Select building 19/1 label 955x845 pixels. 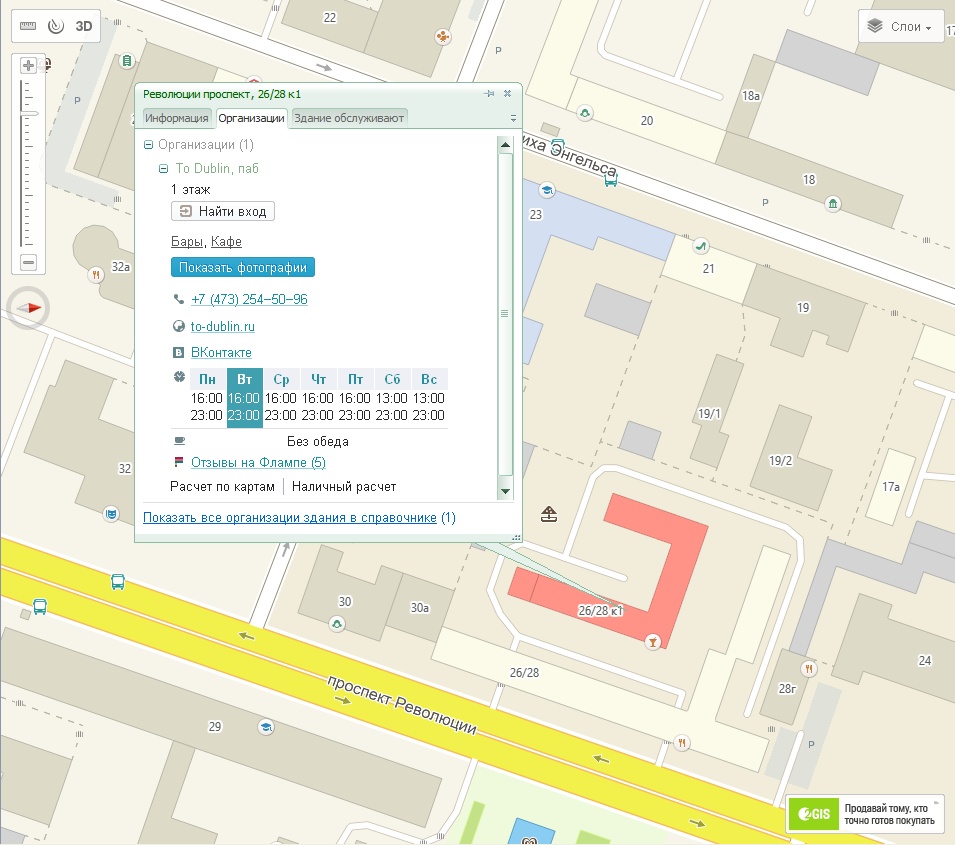709,414
